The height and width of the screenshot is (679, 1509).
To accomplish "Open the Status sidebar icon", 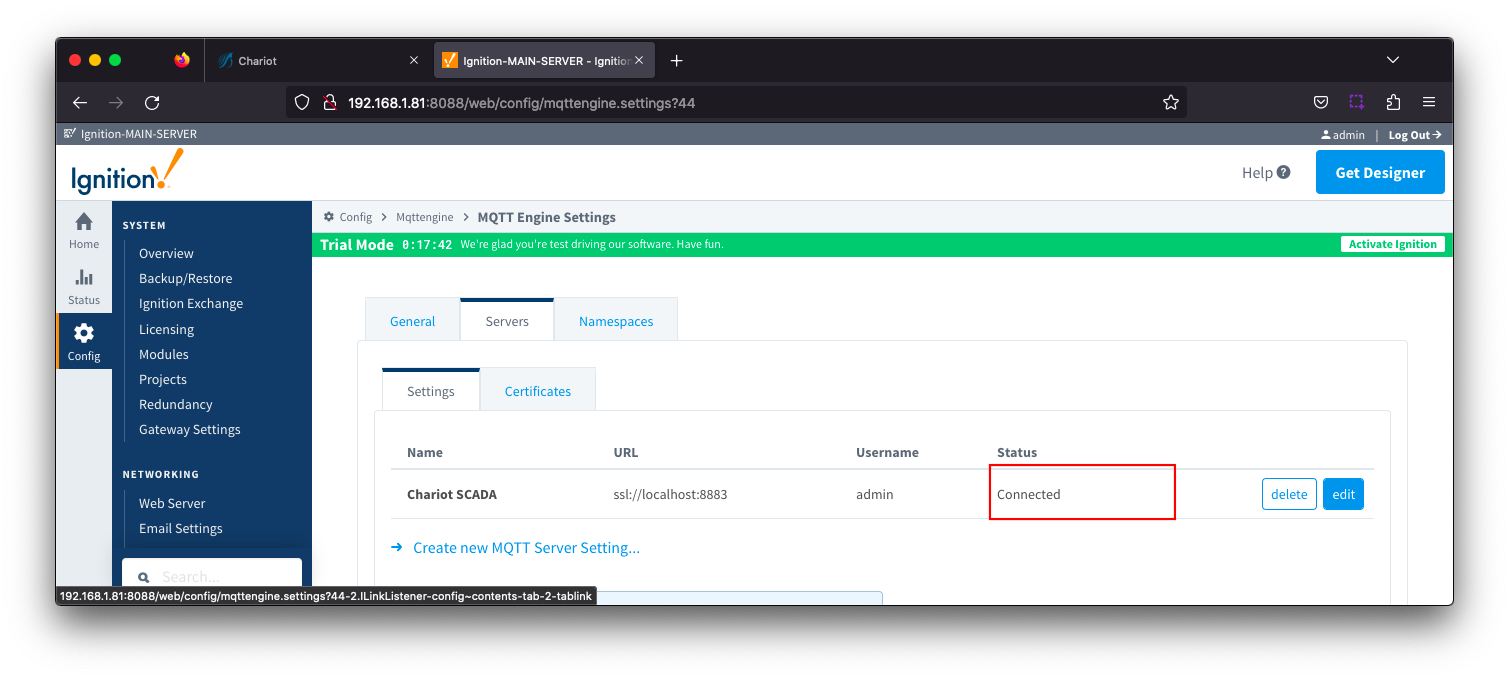I will pos(84,286).
